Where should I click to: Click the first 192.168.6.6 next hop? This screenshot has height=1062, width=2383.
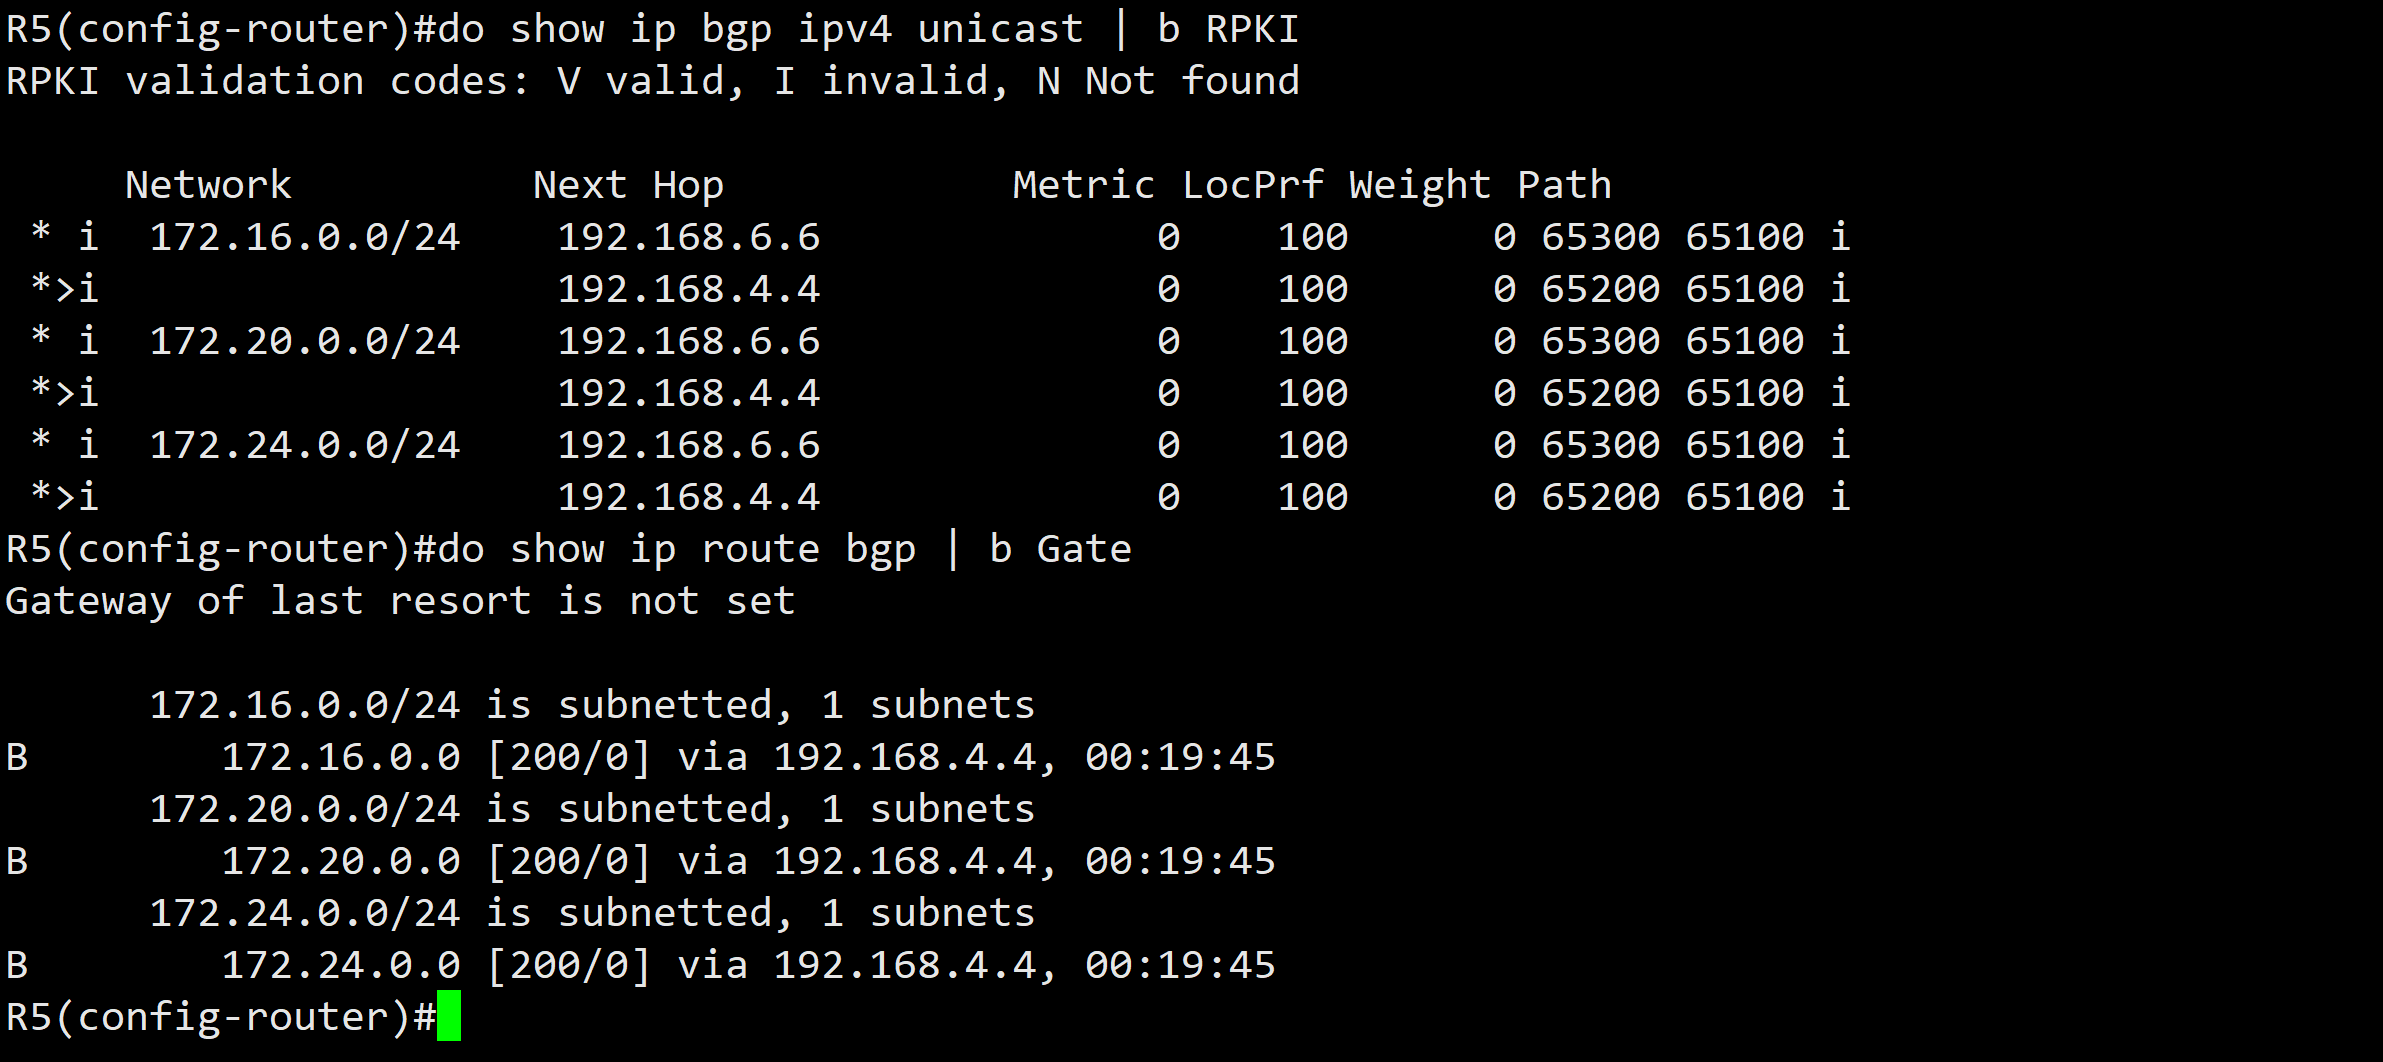tap(689, 238)
